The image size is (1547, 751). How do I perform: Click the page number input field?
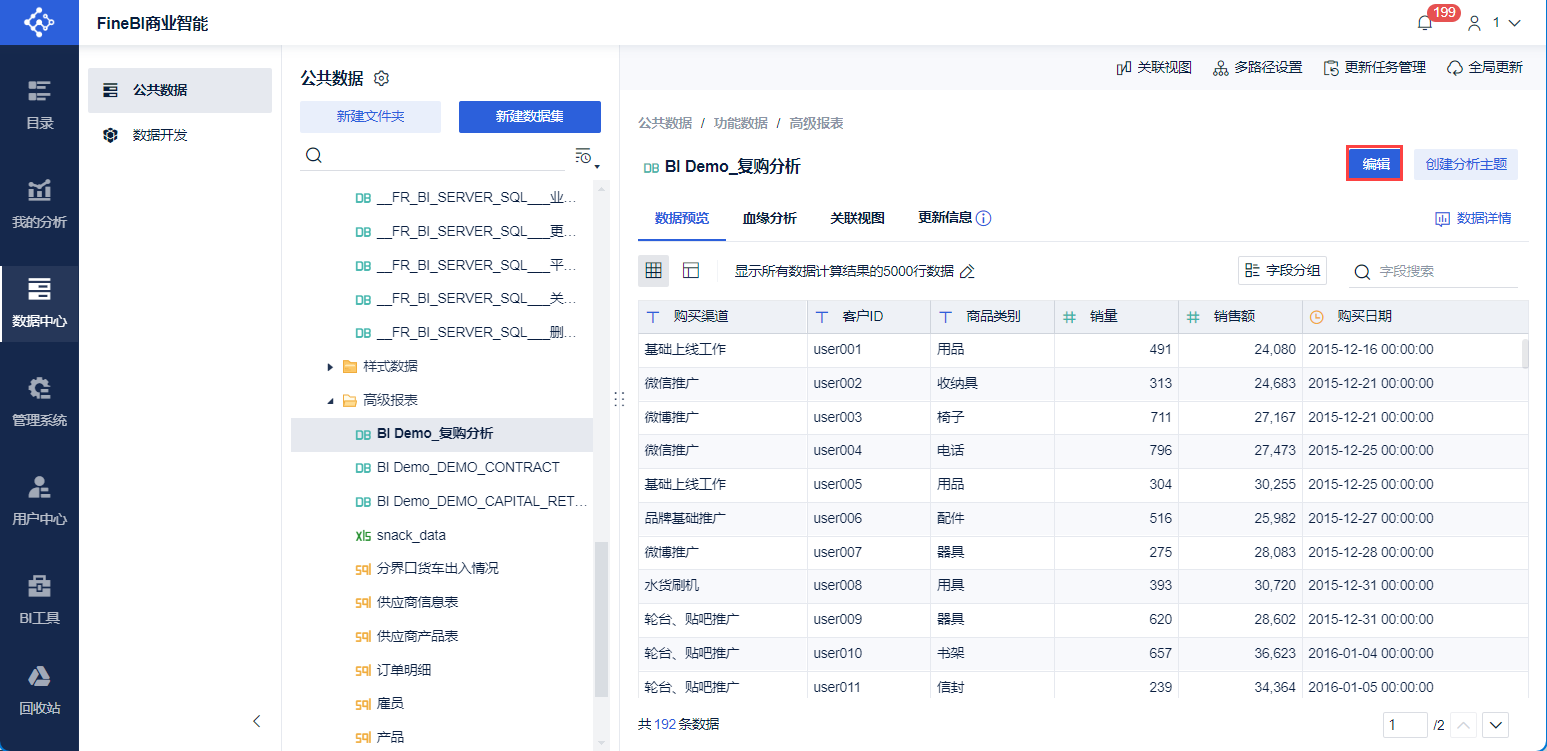coord(1405,725)
